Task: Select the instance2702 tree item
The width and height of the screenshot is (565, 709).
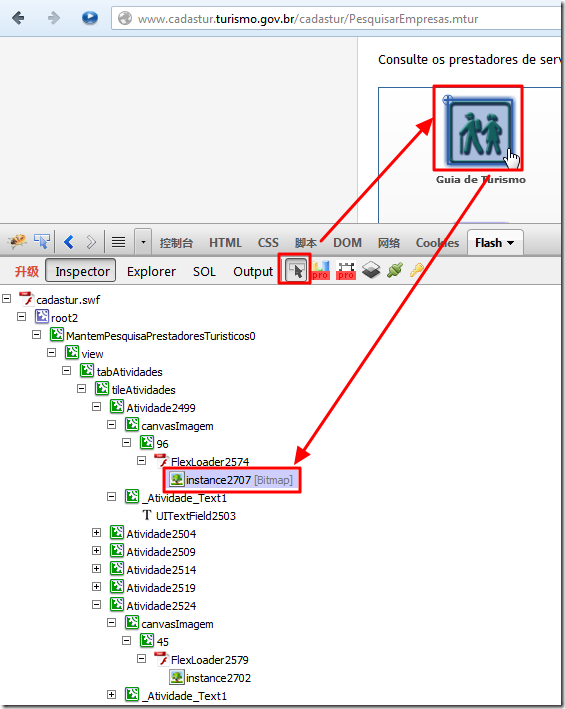Action: tap(218, 678)
